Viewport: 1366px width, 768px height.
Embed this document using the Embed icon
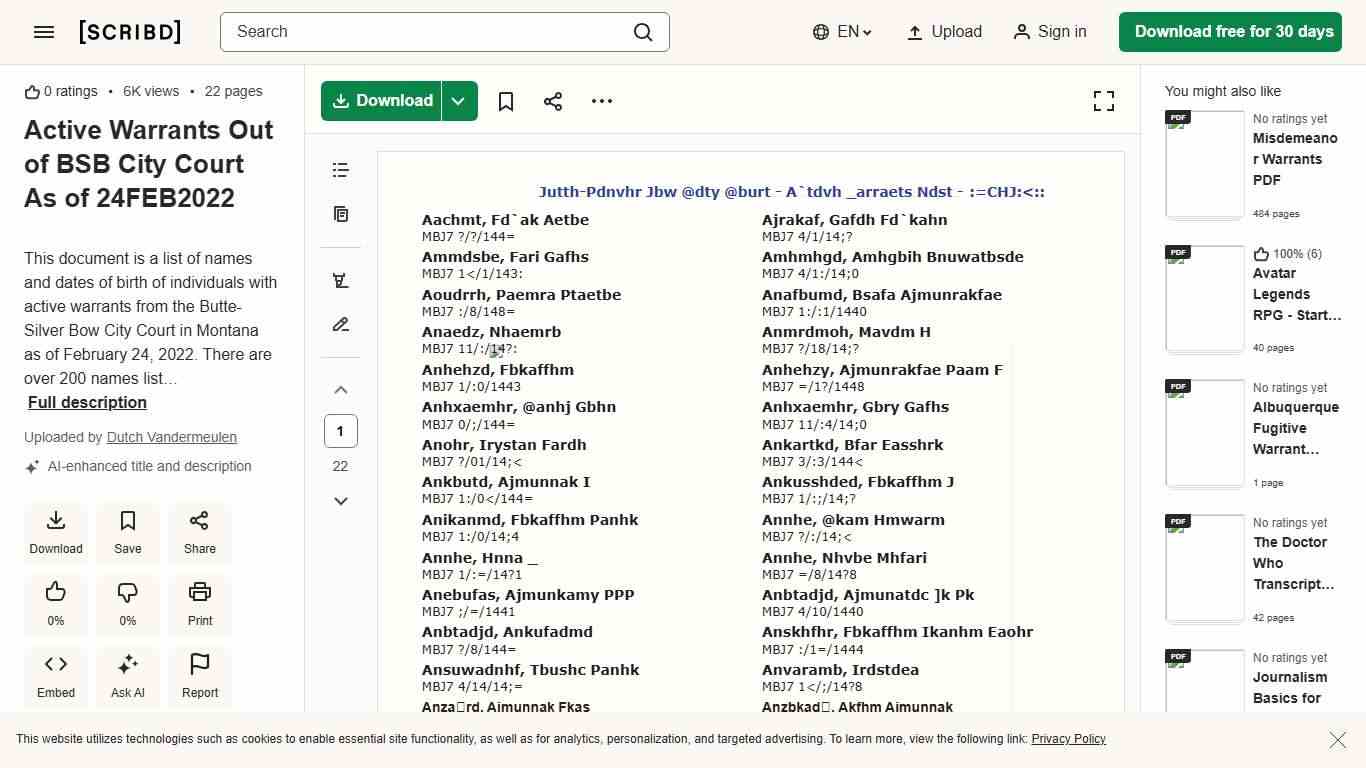[x=55, y=676]
